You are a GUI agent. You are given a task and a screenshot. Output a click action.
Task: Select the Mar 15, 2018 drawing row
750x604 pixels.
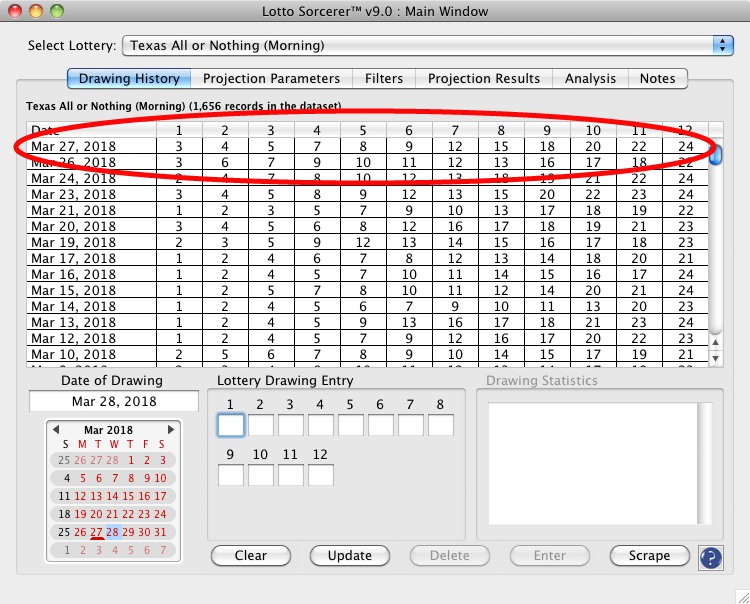coord(367,290)
